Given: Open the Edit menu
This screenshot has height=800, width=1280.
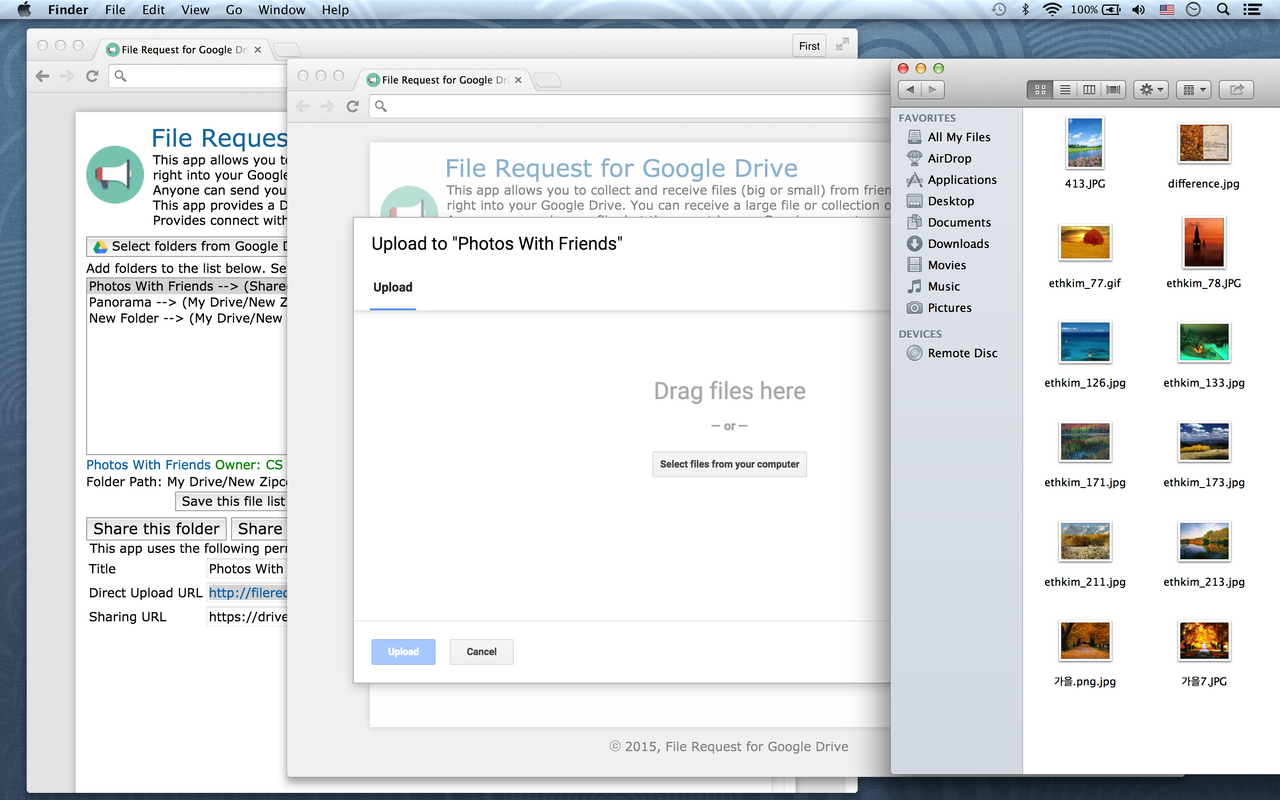Looking at the screenshot, I should (153, 10).
